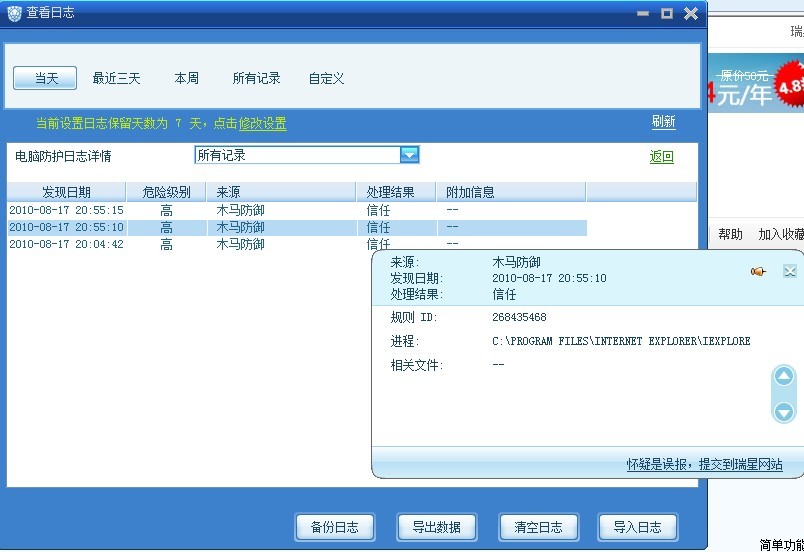Sort by 处理结果 column header
Image resolution: width=804 pixels, height=552 pixels.
tap(396, 192)
